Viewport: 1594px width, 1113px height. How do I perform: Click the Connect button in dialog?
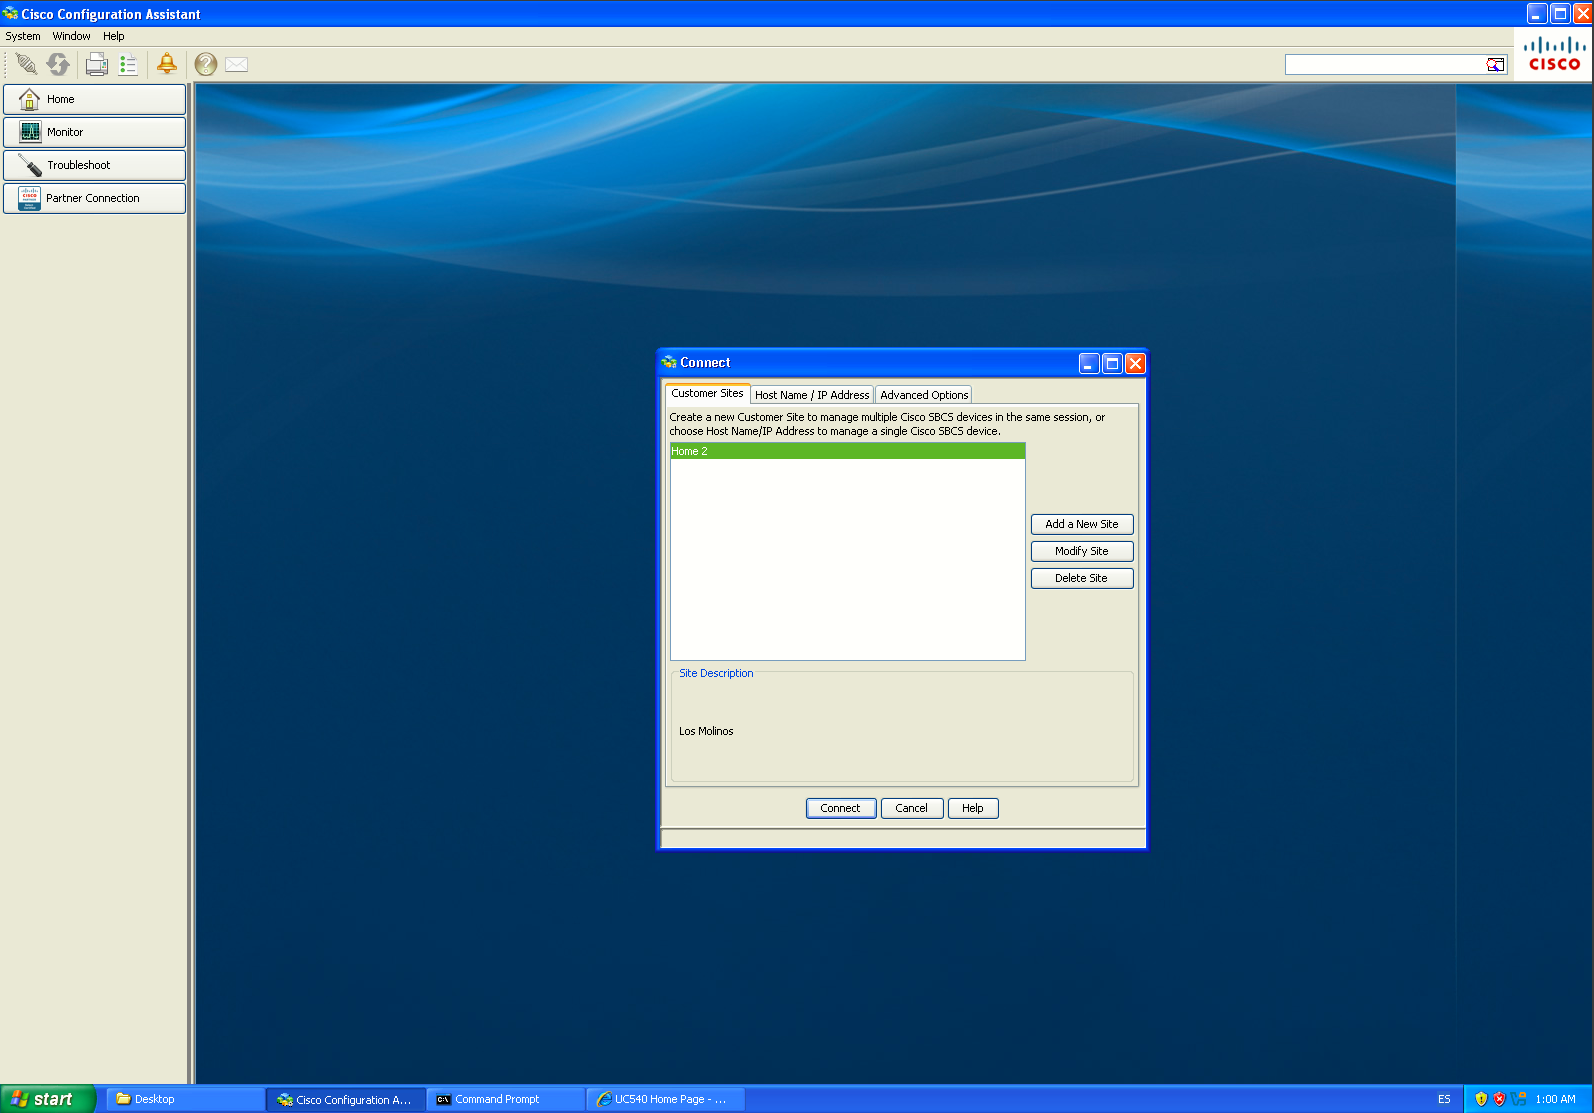pyautogui.click(x=841, y=808)
